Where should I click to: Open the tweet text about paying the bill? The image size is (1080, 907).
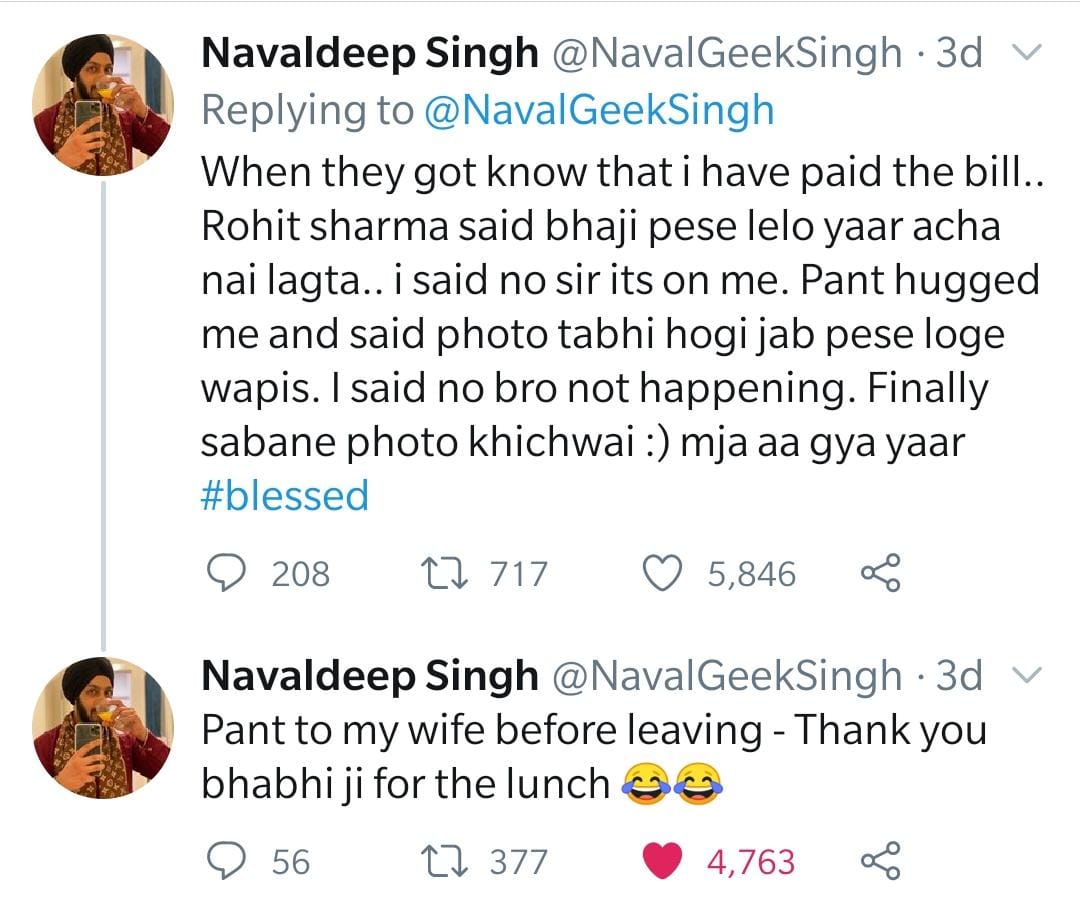pyautogui.click(x=600, y=308)
